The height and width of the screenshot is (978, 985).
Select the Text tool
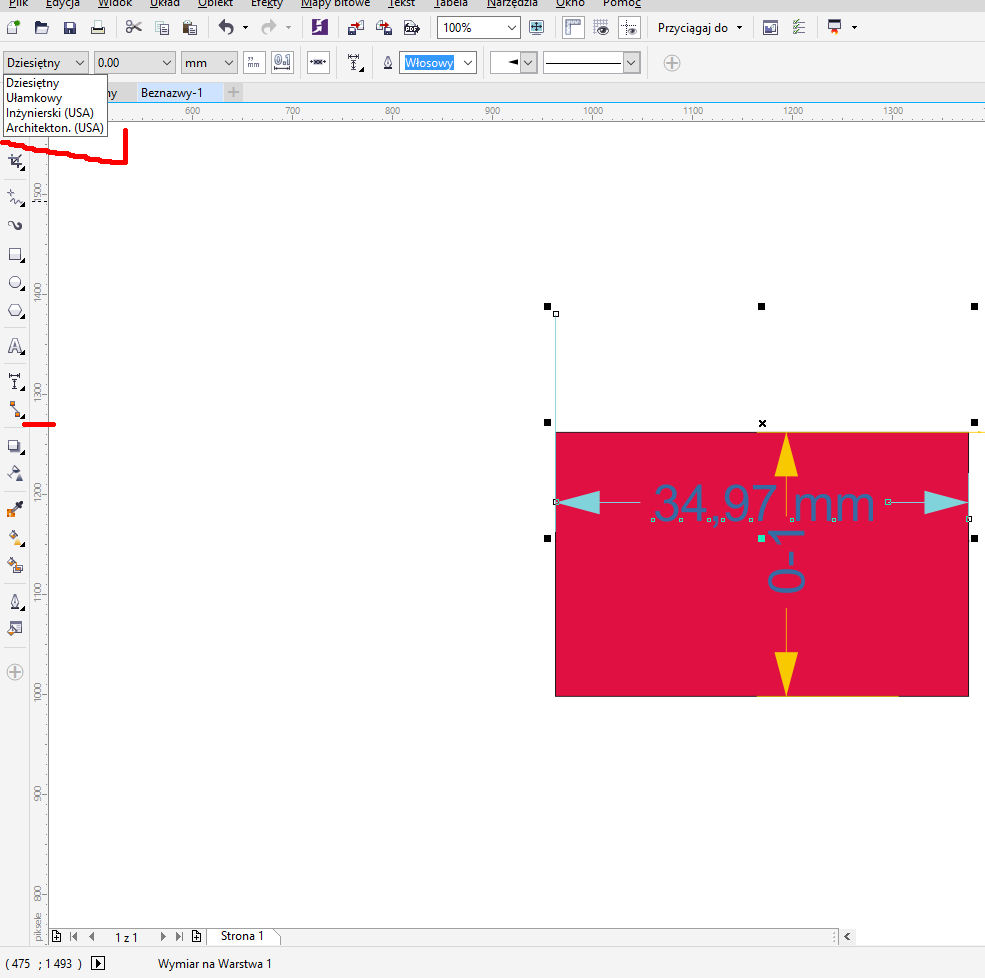15,347
